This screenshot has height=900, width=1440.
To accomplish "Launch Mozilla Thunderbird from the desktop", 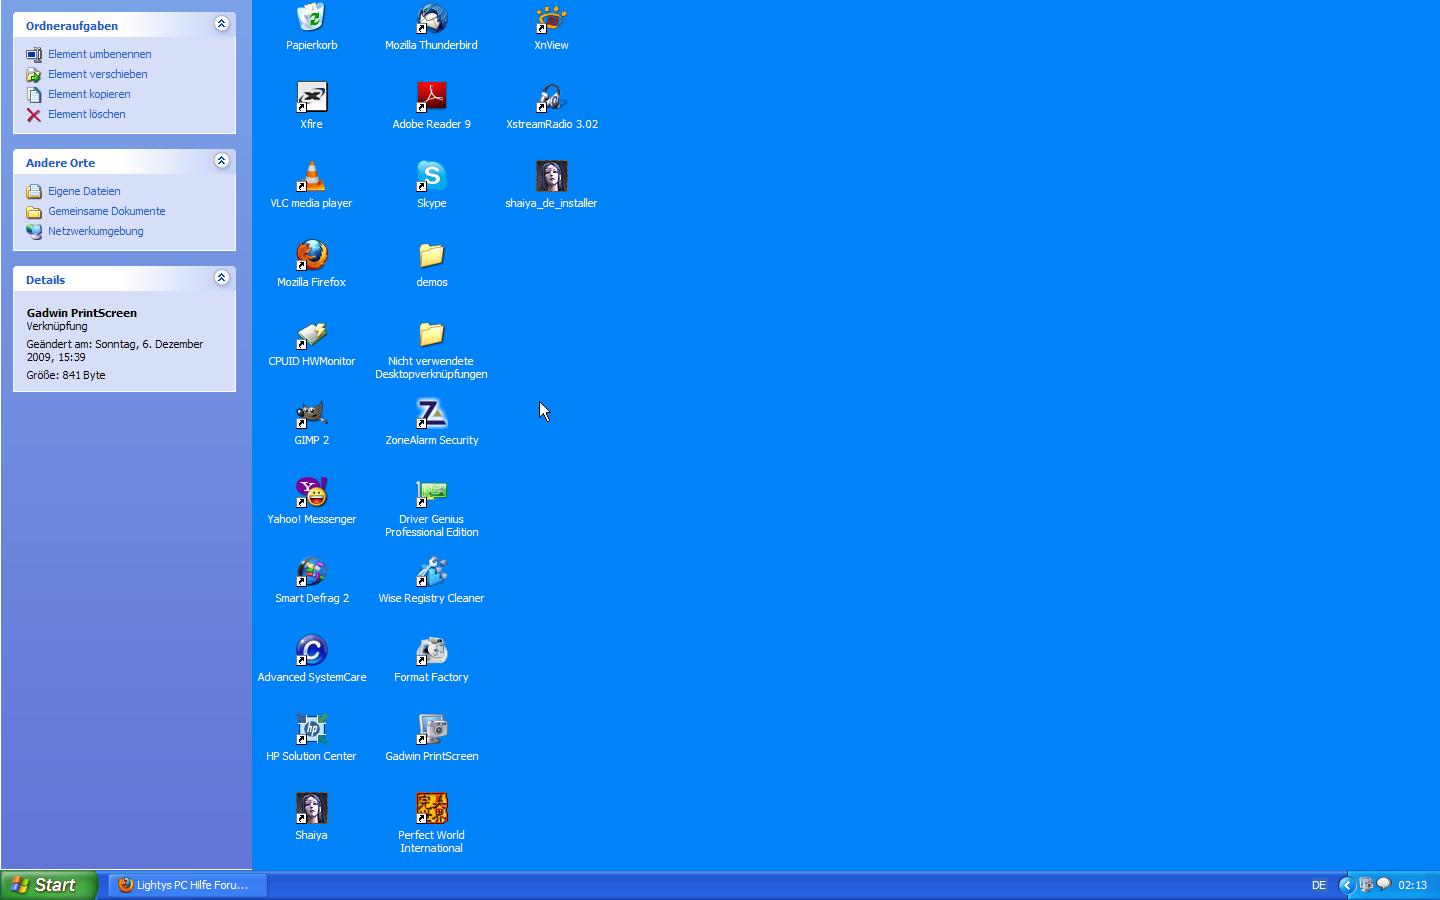I will click(431, 18).
